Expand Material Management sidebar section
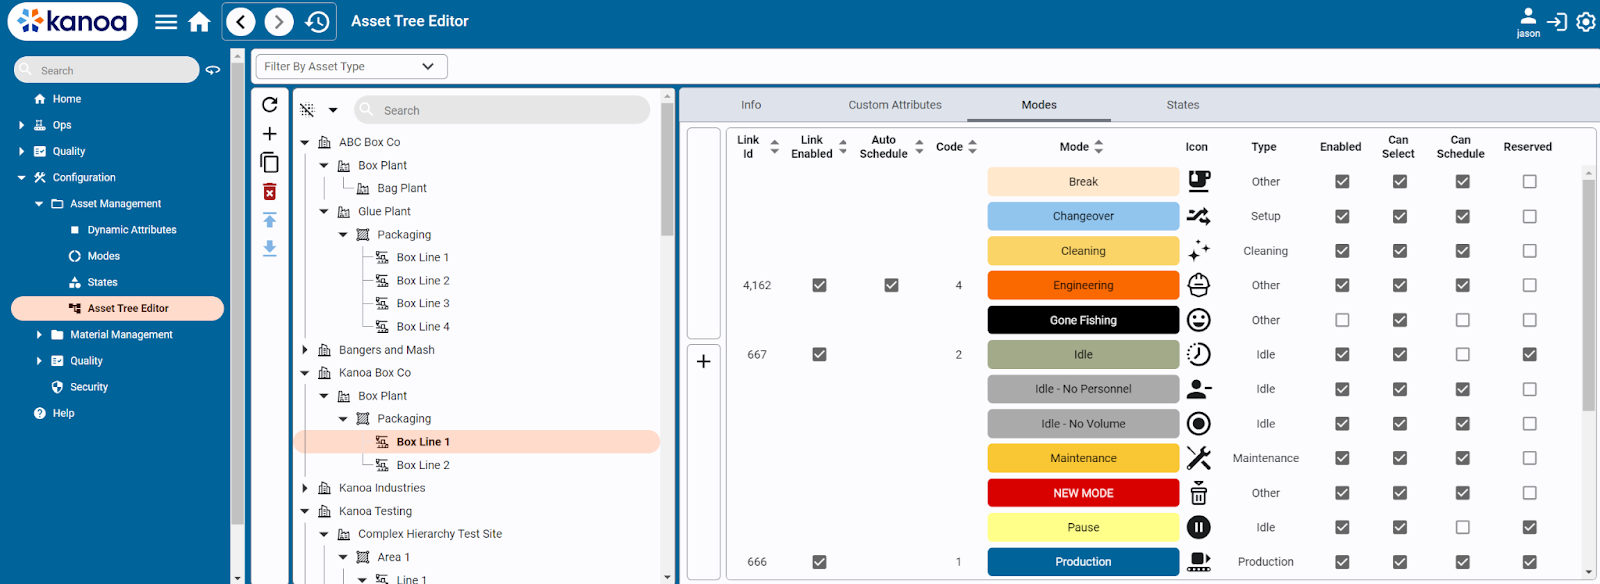 pos(39,334)
